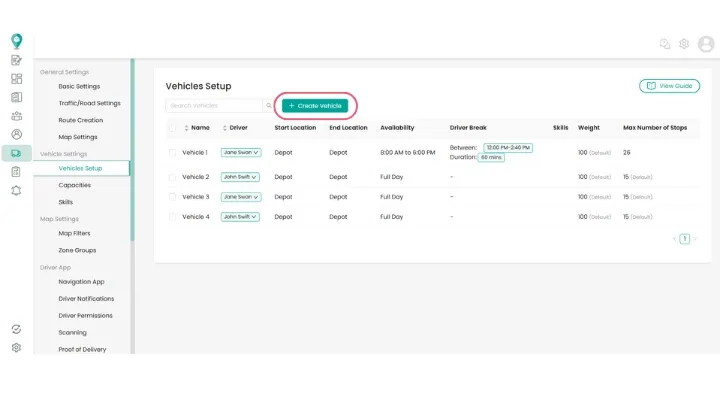Image resolution: width=720 pixels, height=405 pixels.
Task: Click the search magnifier icon beside vehicle search
Action: coord(269,105)
